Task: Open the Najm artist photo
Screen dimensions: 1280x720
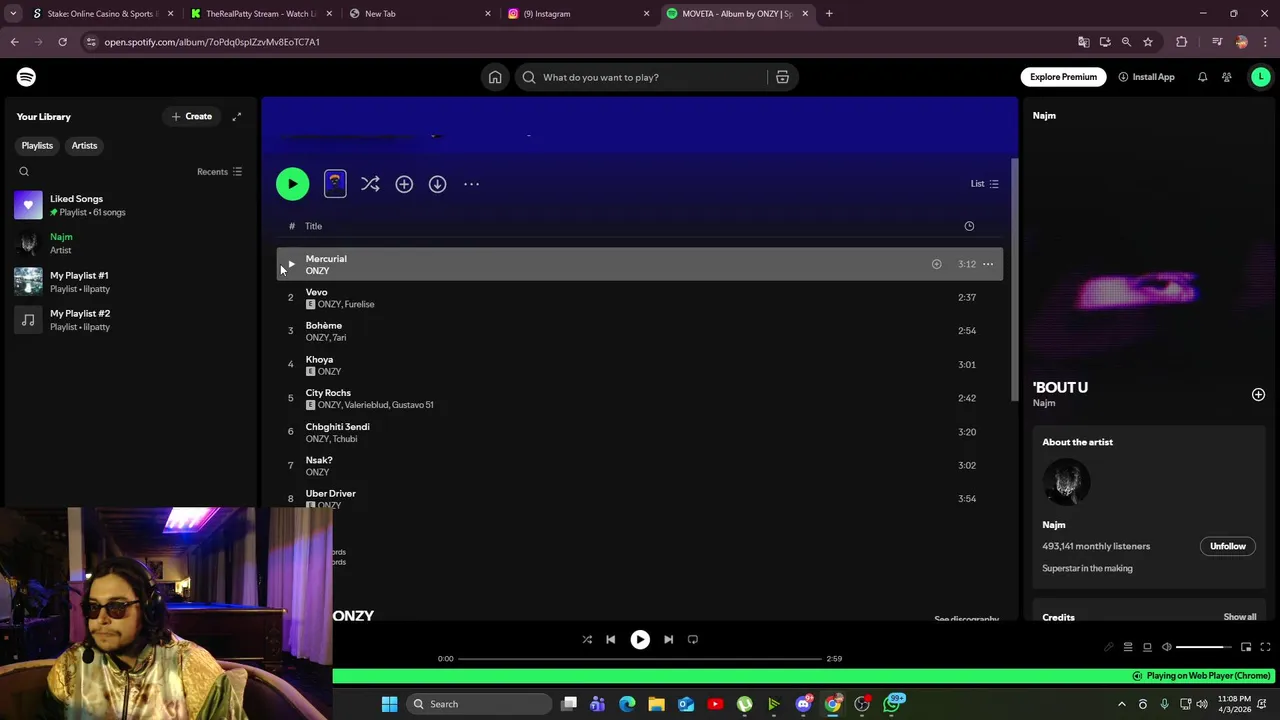Action: click(1066, 482)
